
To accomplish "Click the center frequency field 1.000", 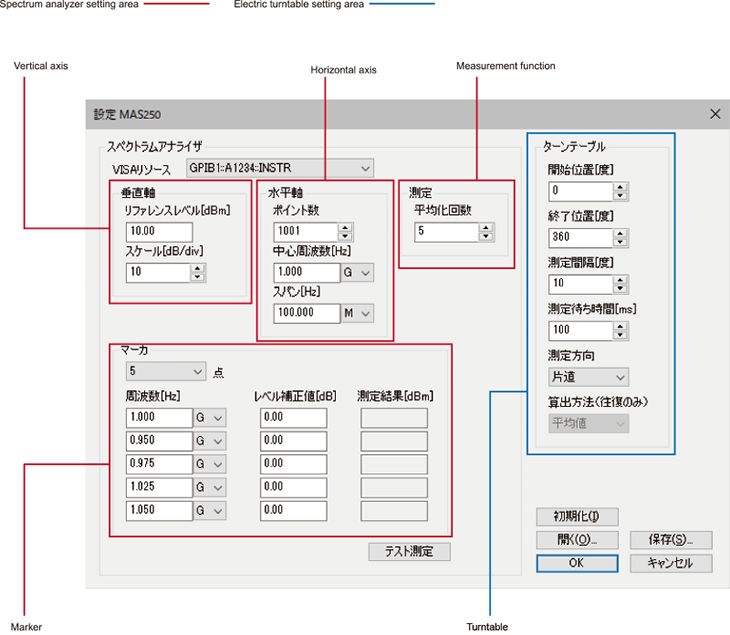I will (x=307, y=272).
